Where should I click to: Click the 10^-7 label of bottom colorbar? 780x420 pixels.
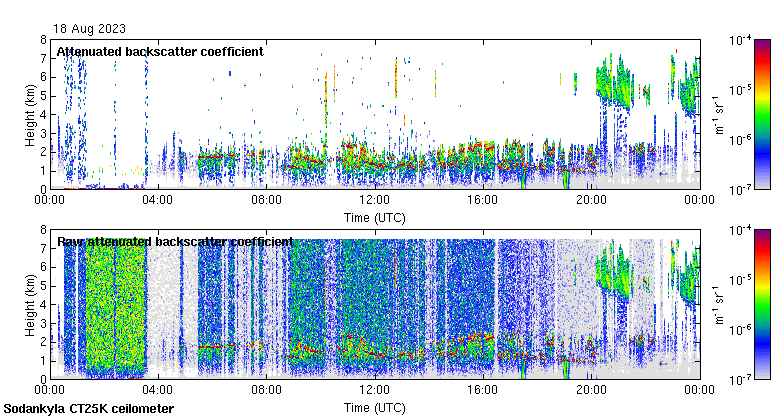pyautogui.click(x=740, y=380)
